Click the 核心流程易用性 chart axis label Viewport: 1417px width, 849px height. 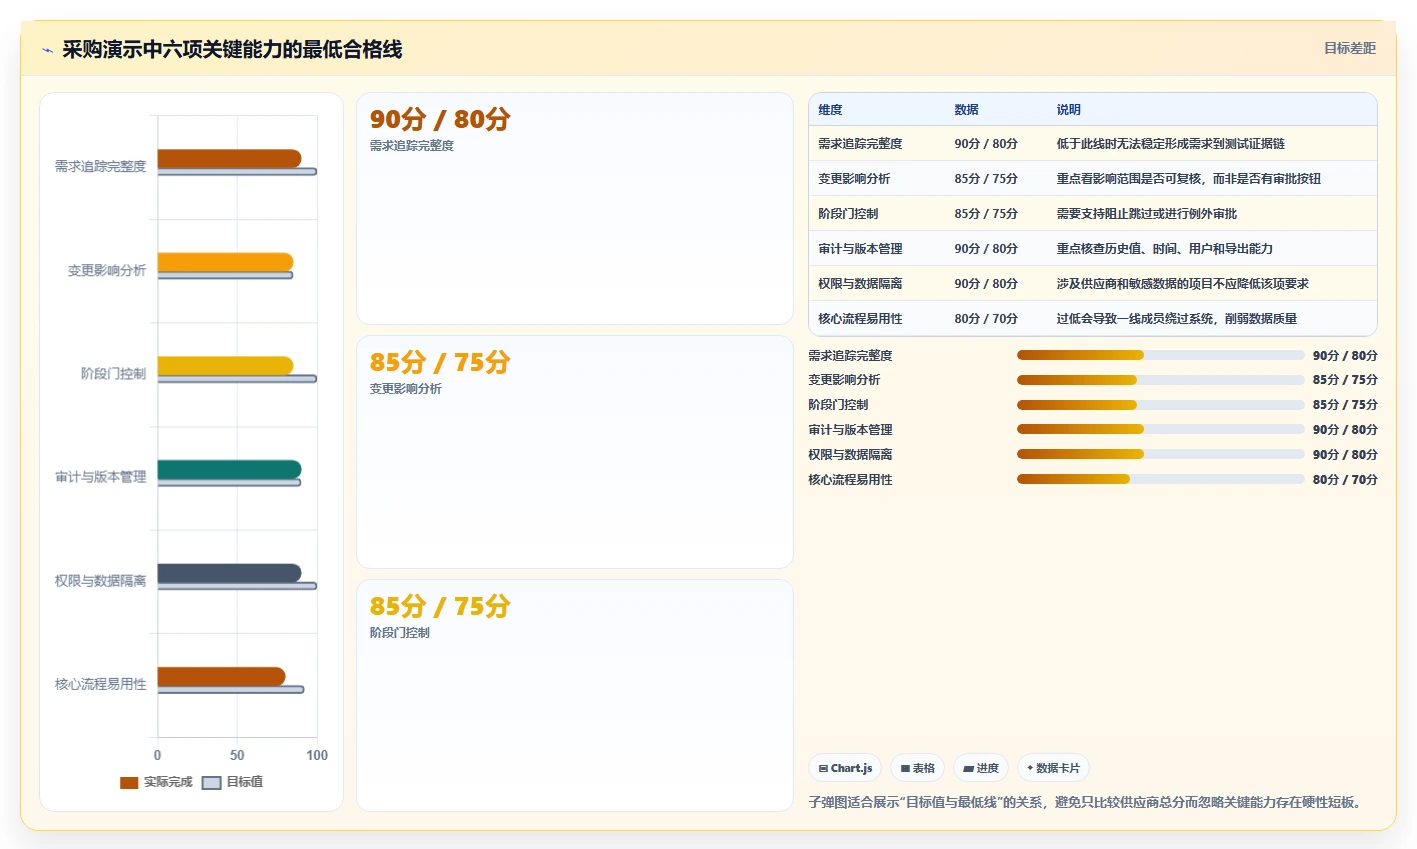point(101,684)
